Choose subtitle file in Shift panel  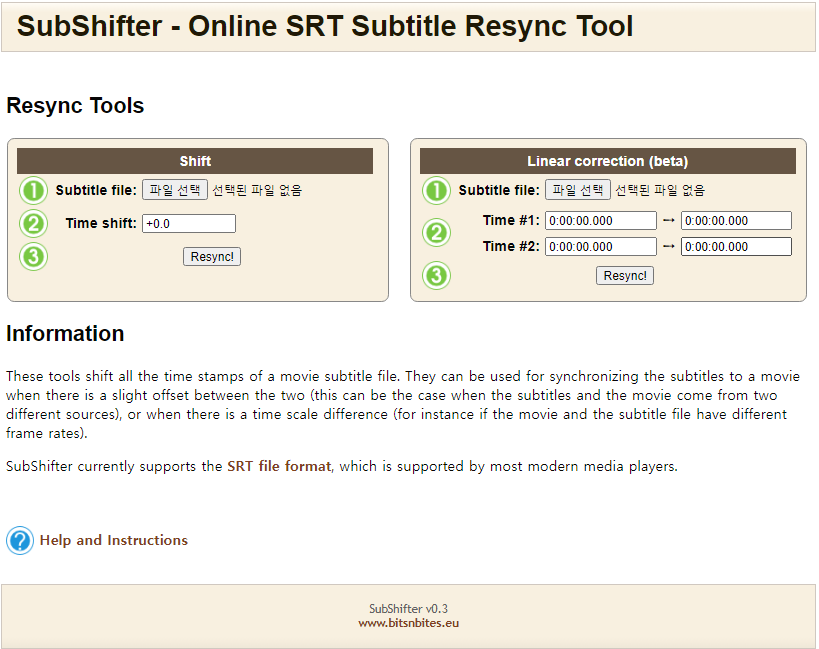175,190
